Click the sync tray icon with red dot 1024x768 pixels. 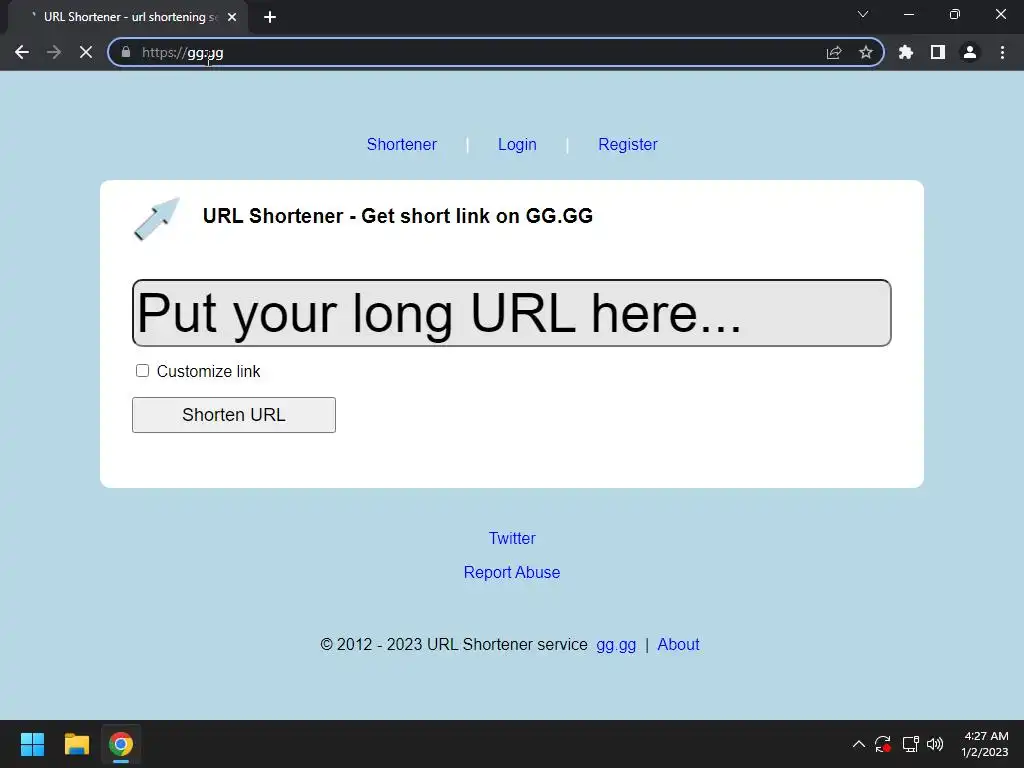pos(883,744)
